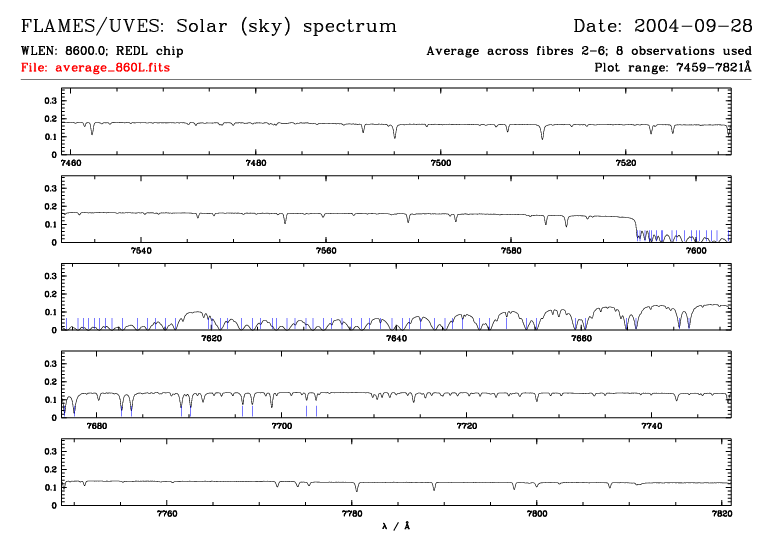Image resolution: width=782 pixels, height=542 pixels.
Task: Click the 7760 axis label
Action: click(x=167, y=514)
